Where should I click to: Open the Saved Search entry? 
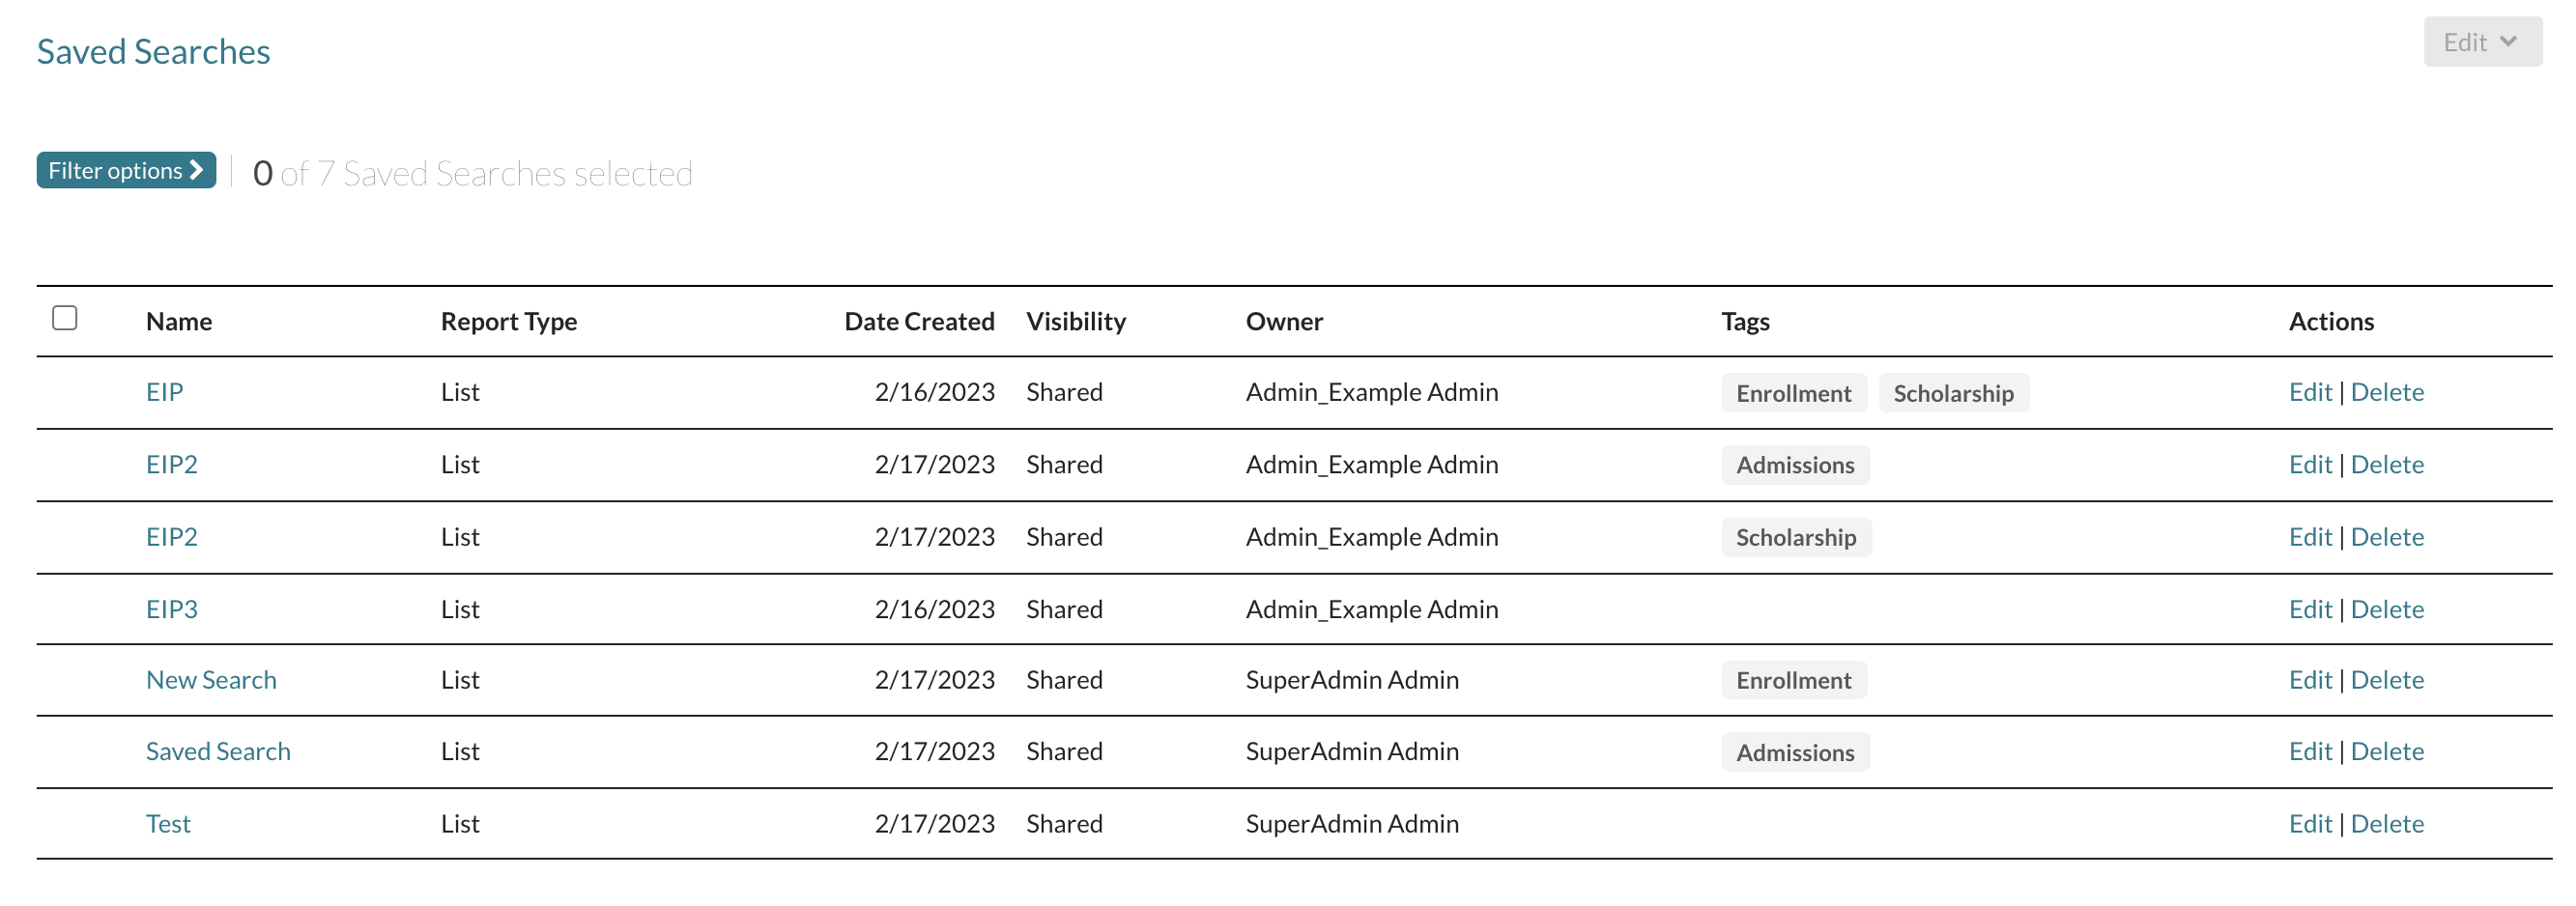pyautogui.click(x=218, y=751)
